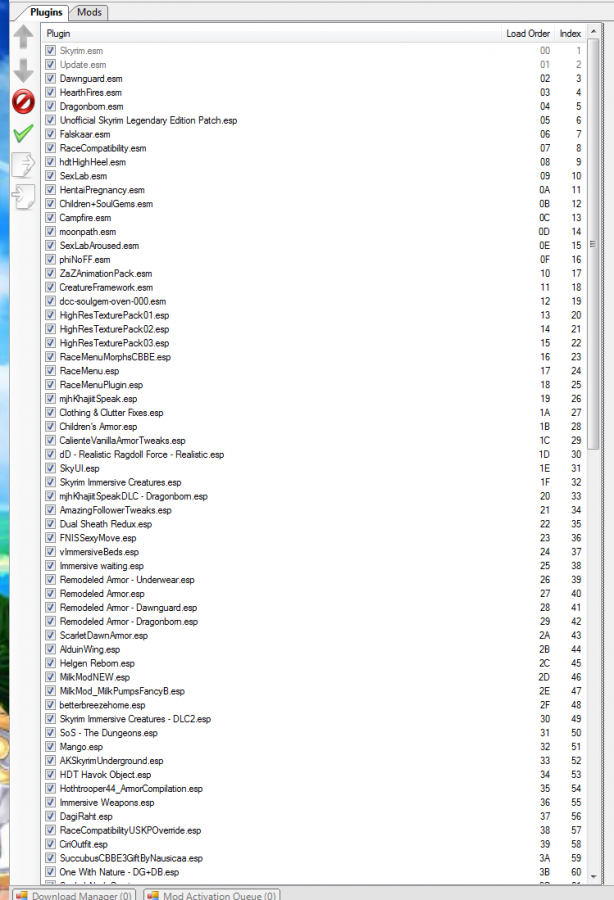Select Skyrim Immersive Creatures.esp row
614x900 pixels.
[314, 482]
